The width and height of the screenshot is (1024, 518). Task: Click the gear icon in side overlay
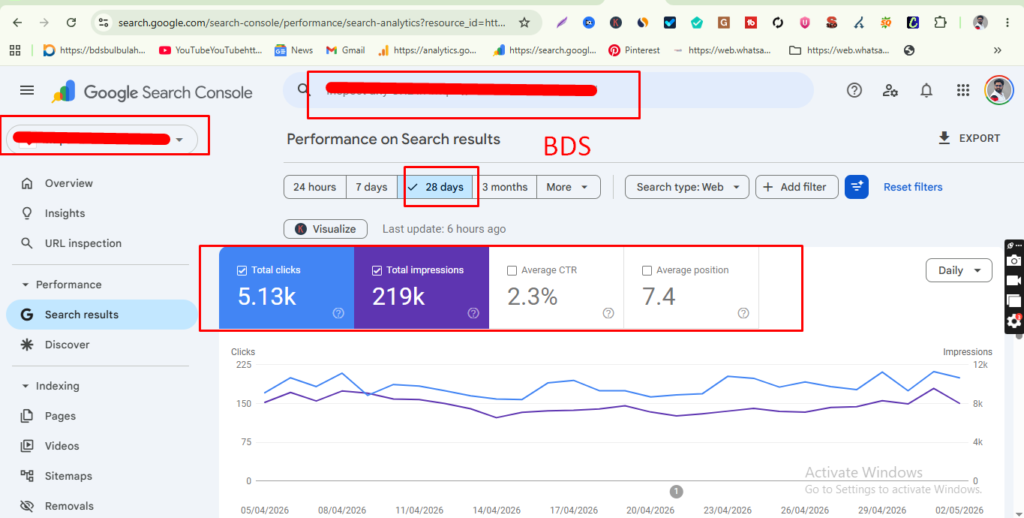[x=1014, y=321]
